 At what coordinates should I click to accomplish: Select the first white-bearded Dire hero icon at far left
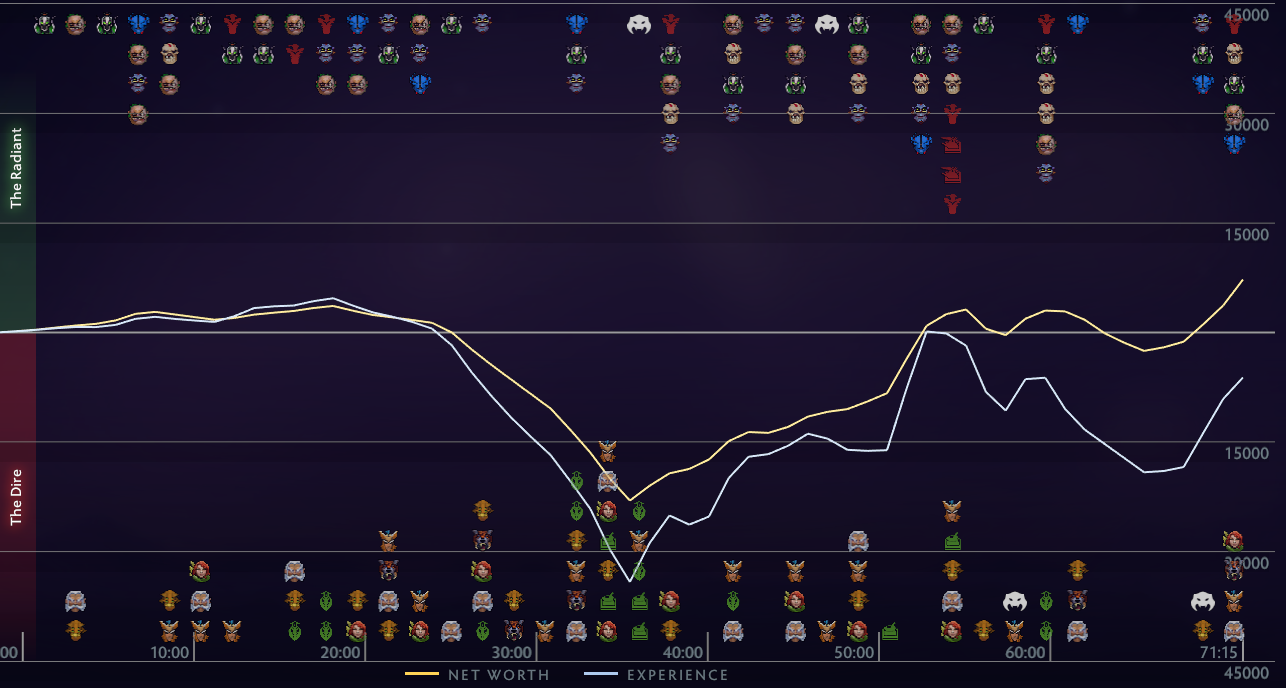75,601
